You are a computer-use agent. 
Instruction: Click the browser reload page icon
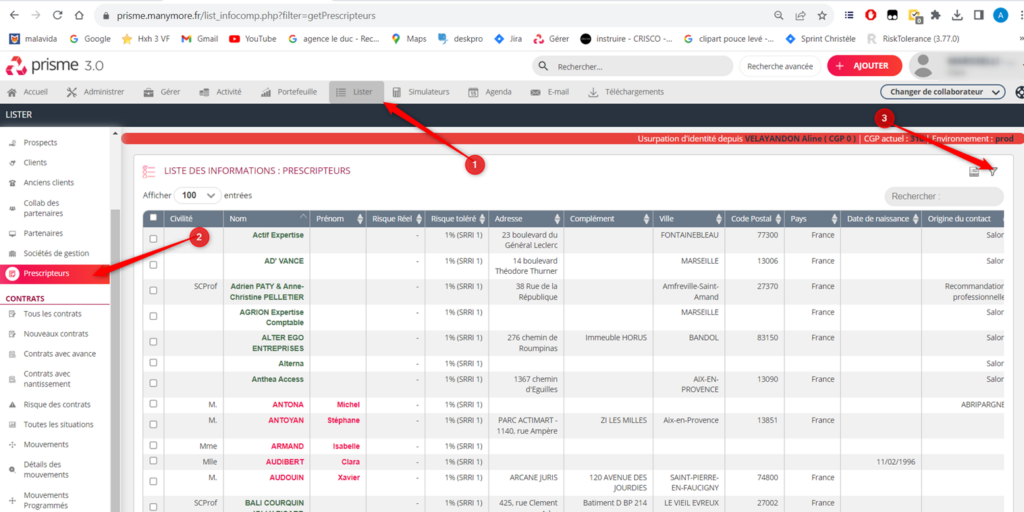click(56, 16)
